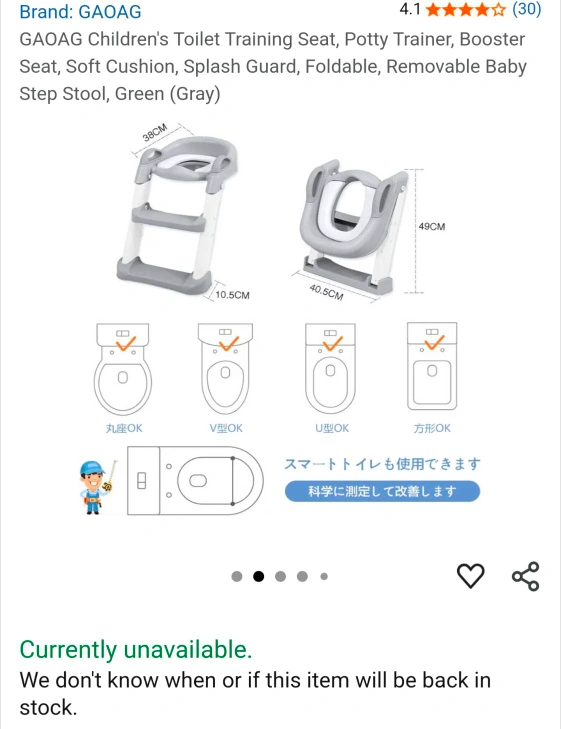This screenshot has width=561, height=729.
Task: Tap the cartoon handyman mascot icon
Action: click(x=97, y=487)
